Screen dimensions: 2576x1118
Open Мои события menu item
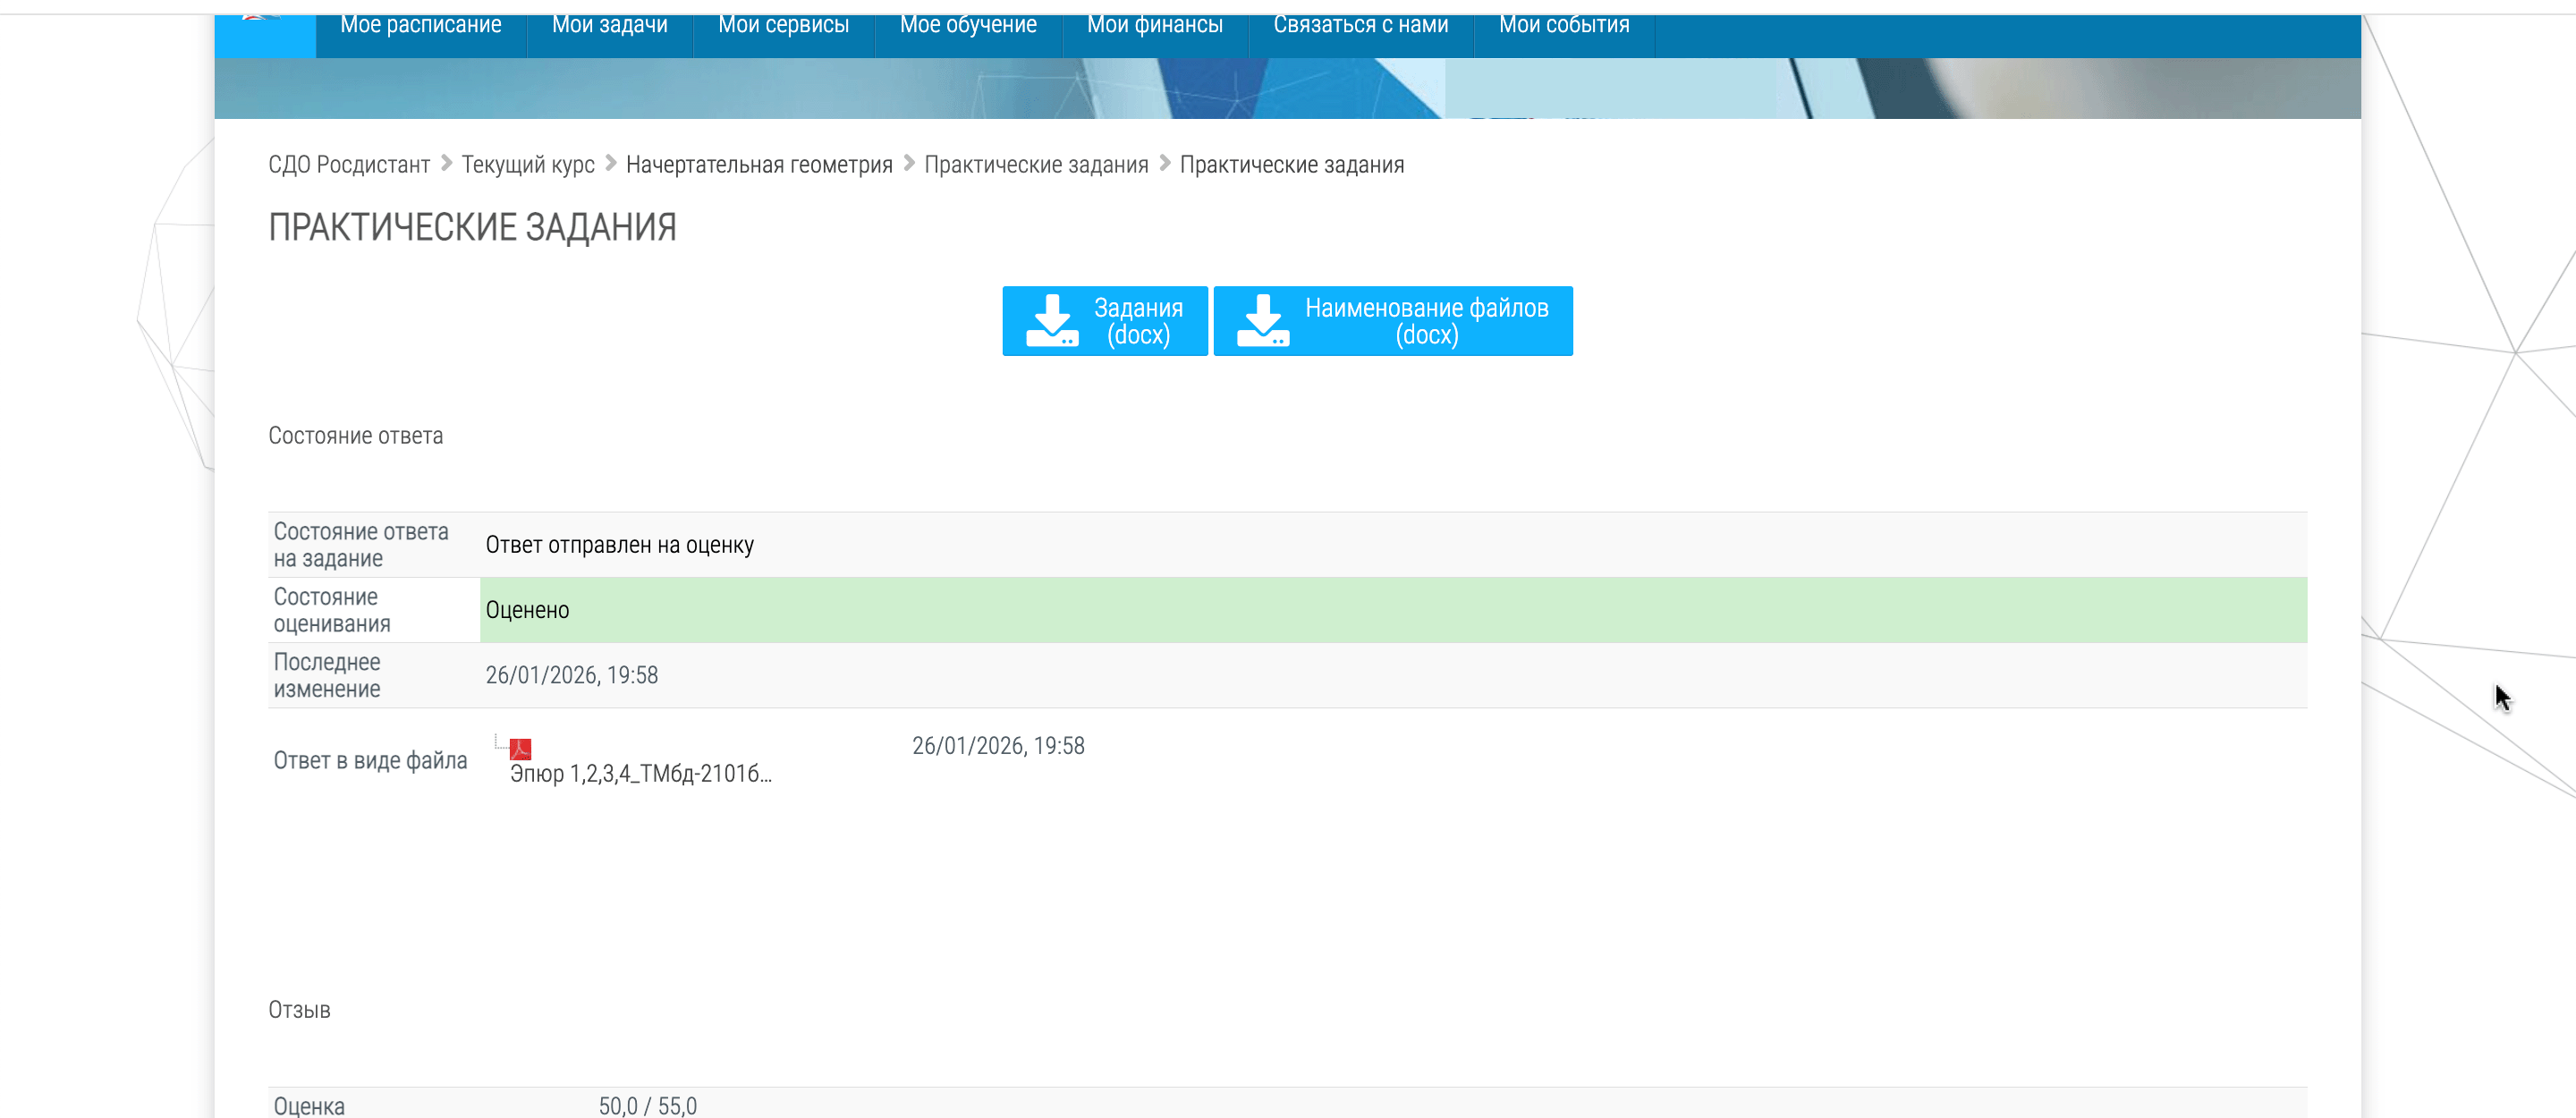(1563, 26)
